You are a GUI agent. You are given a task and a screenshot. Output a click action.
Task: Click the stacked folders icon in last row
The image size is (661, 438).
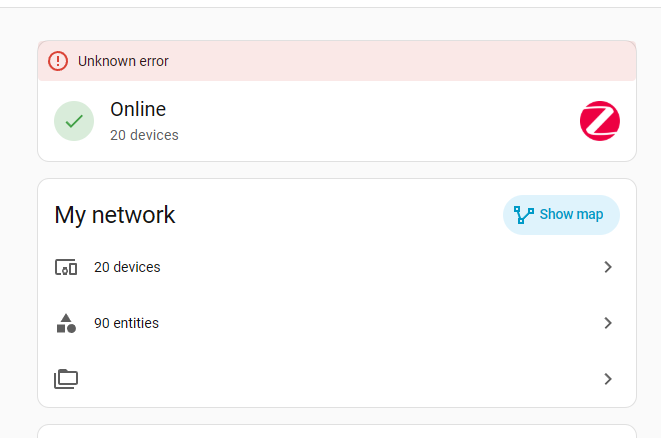click(x=66, y=379)
